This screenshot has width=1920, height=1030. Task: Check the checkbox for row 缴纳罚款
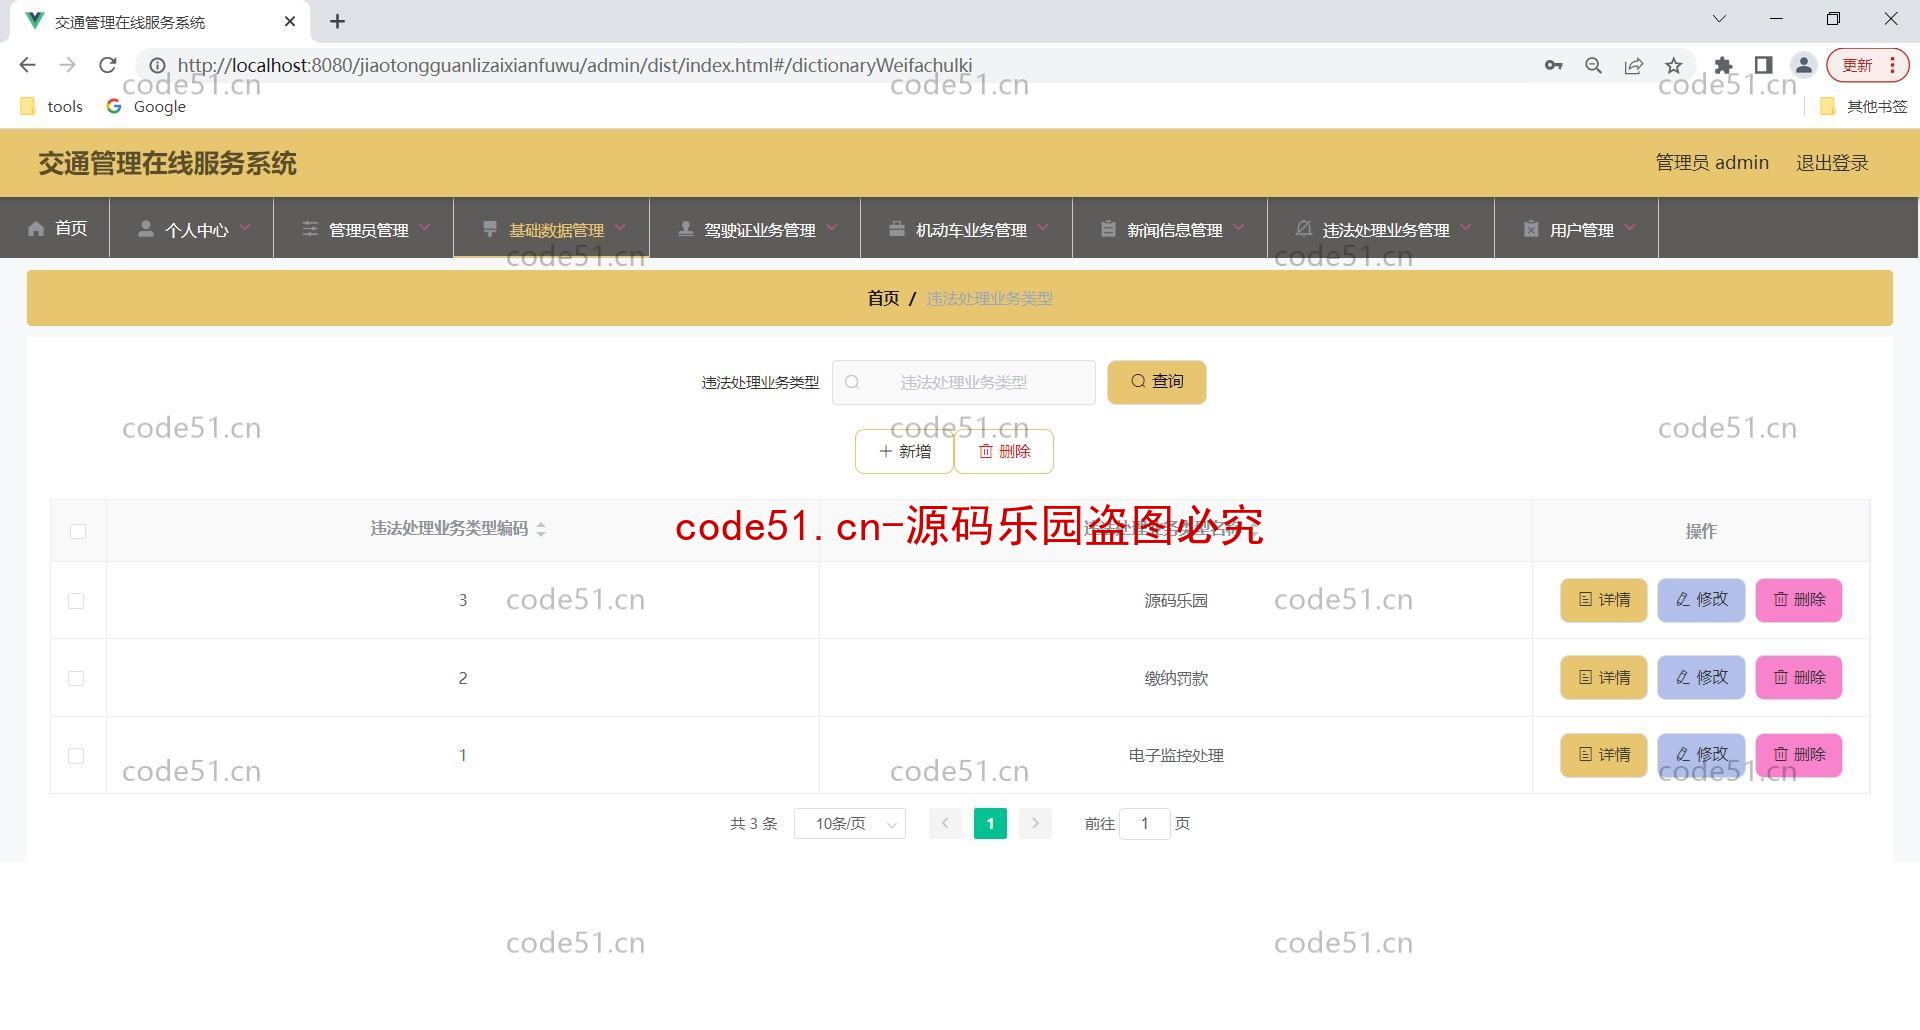76,678
